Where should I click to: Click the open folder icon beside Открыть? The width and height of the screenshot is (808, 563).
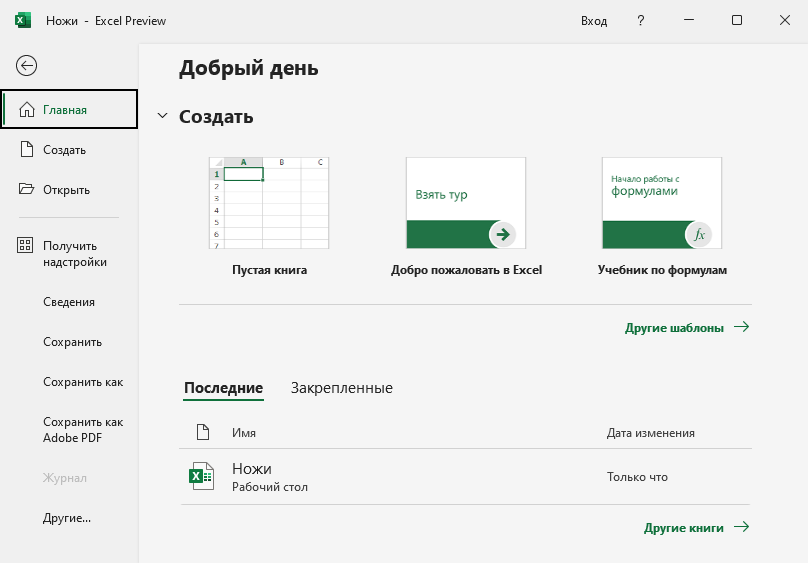pyautogui.click(x=26, y=189)
